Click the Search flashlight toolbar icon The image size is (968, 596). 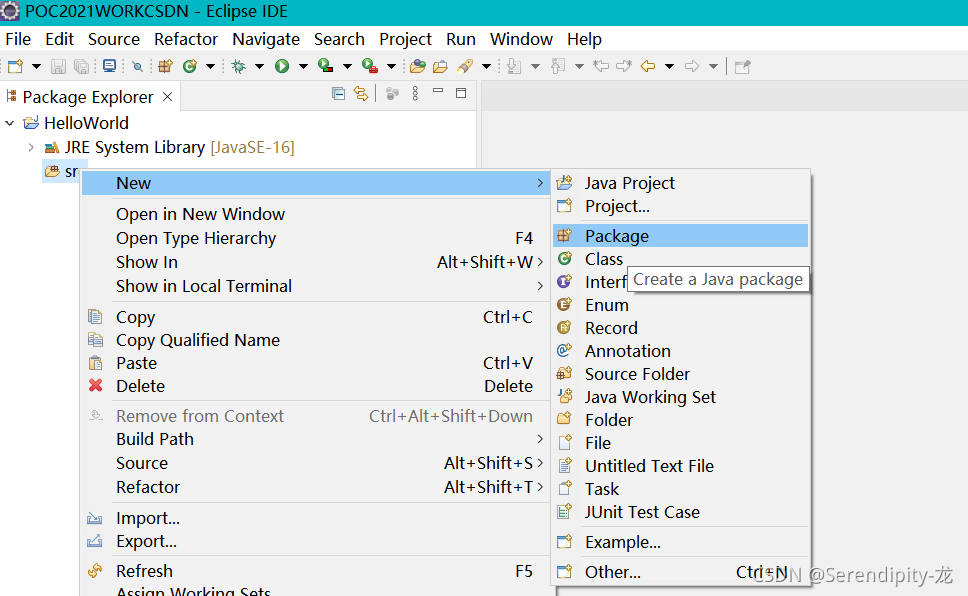click(x=465, y=66)
